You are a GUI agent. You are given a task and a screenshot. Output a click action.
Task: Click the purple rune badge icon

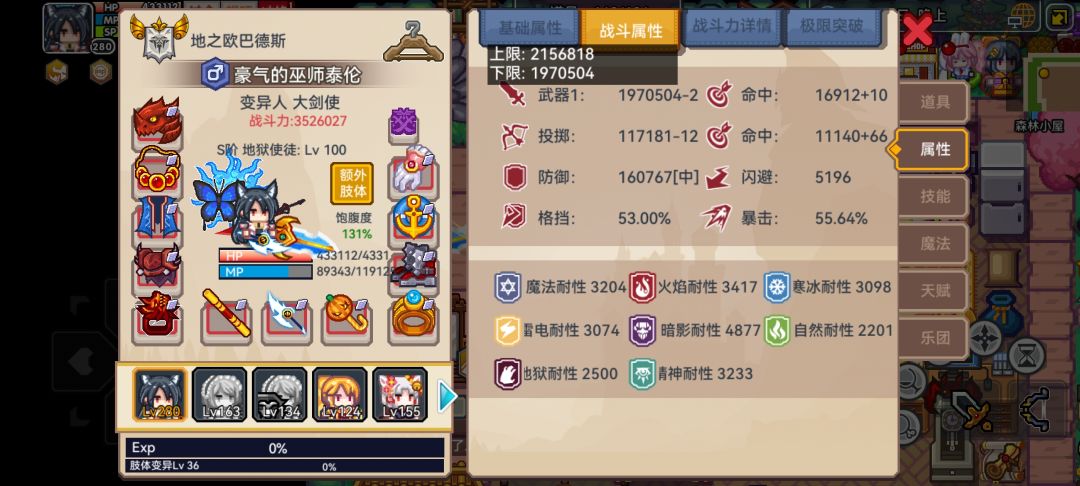click(404, 123)
